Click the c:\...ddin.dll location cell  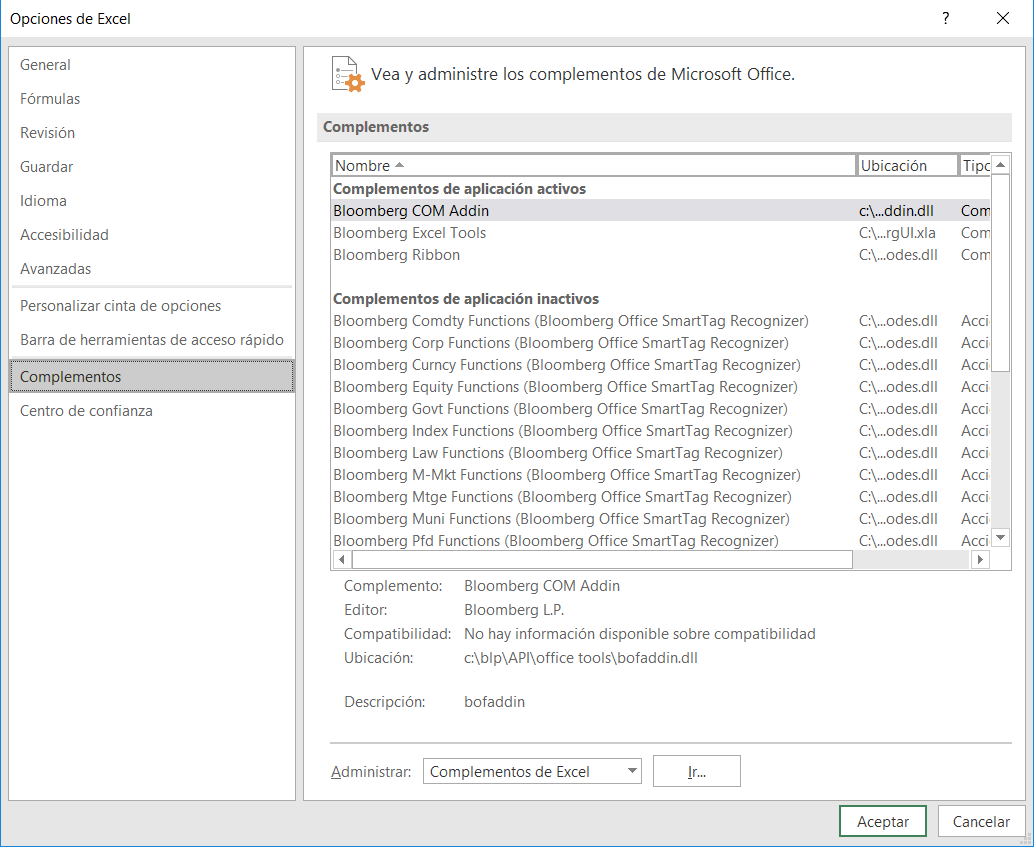[x=896, y=211]
